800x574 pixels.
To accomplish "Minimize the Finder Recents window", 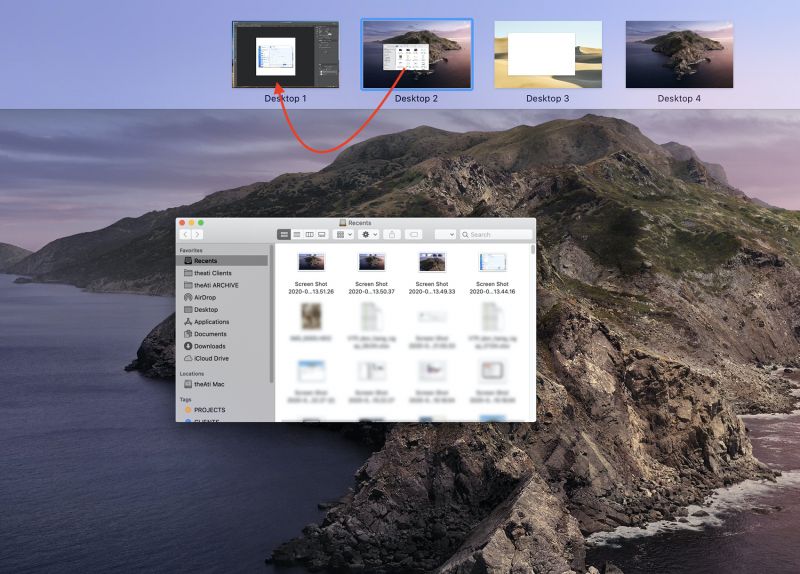I will tap(191, 223).
